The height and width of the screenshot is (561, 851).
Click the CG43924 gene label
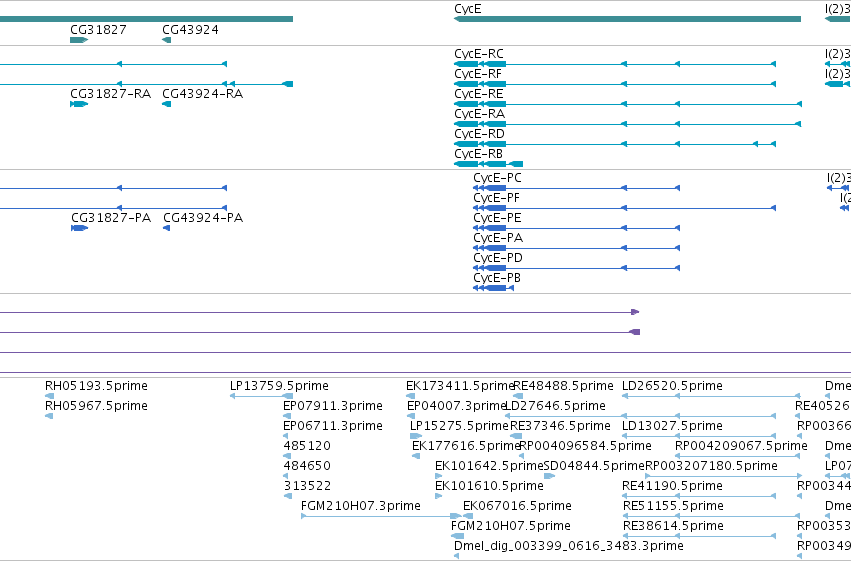(x=190, y=30)
